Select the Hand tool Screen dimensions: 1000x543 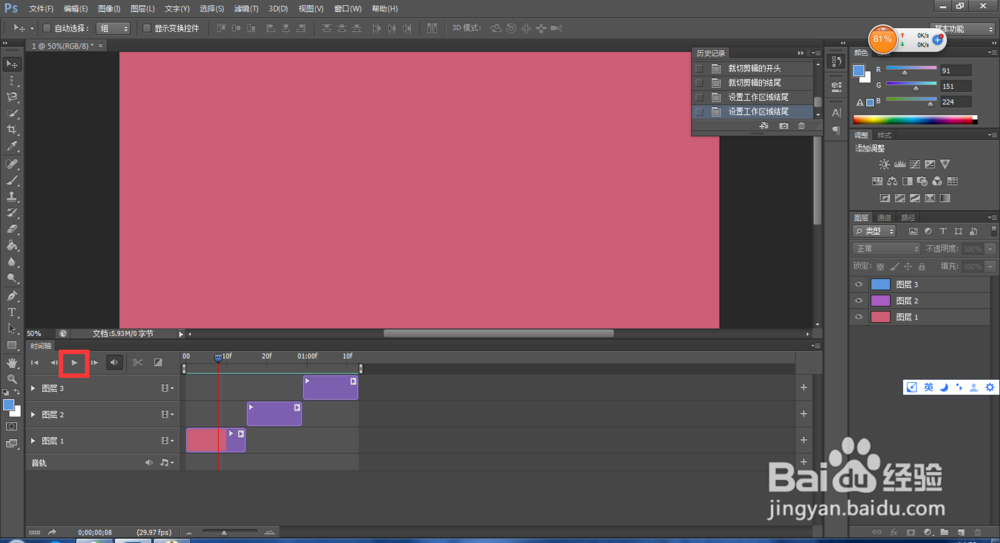point(12,362)
